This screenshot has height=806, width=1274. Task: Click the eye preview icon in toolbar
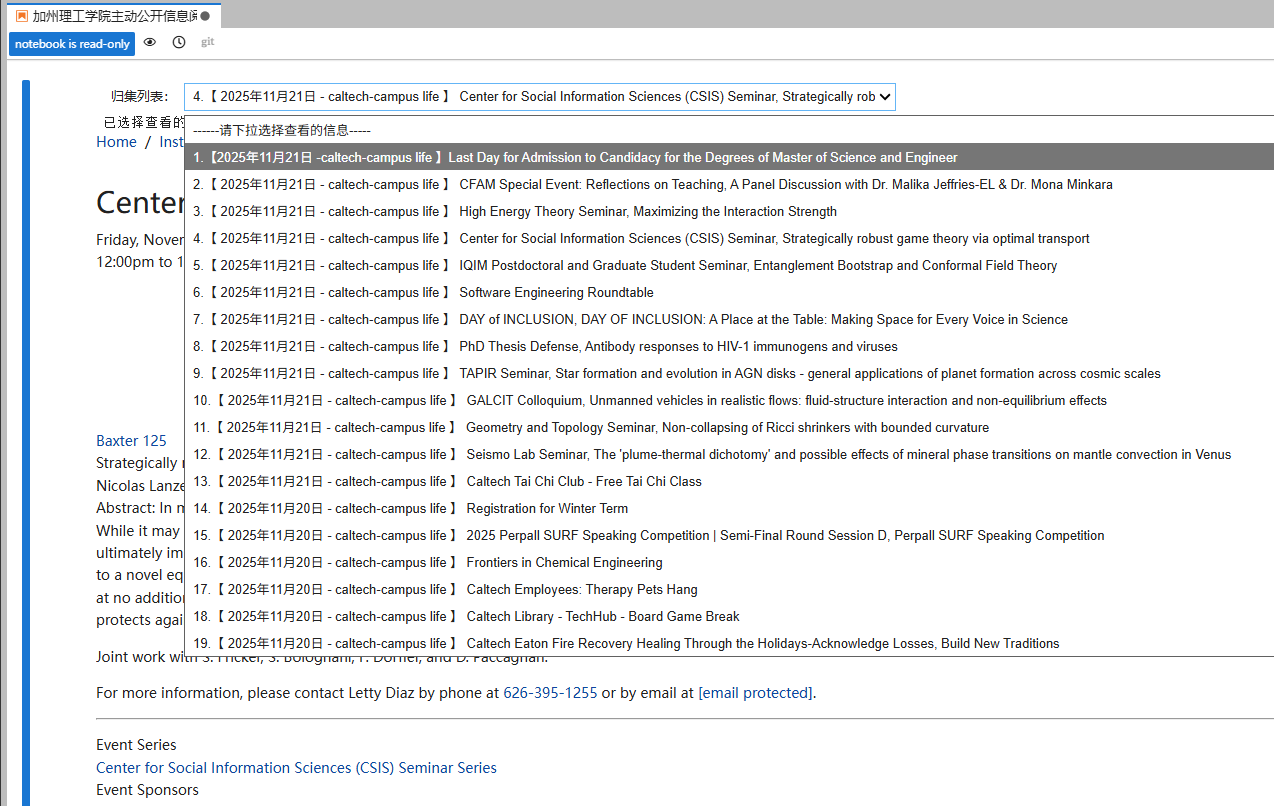(x=150, y=43)
